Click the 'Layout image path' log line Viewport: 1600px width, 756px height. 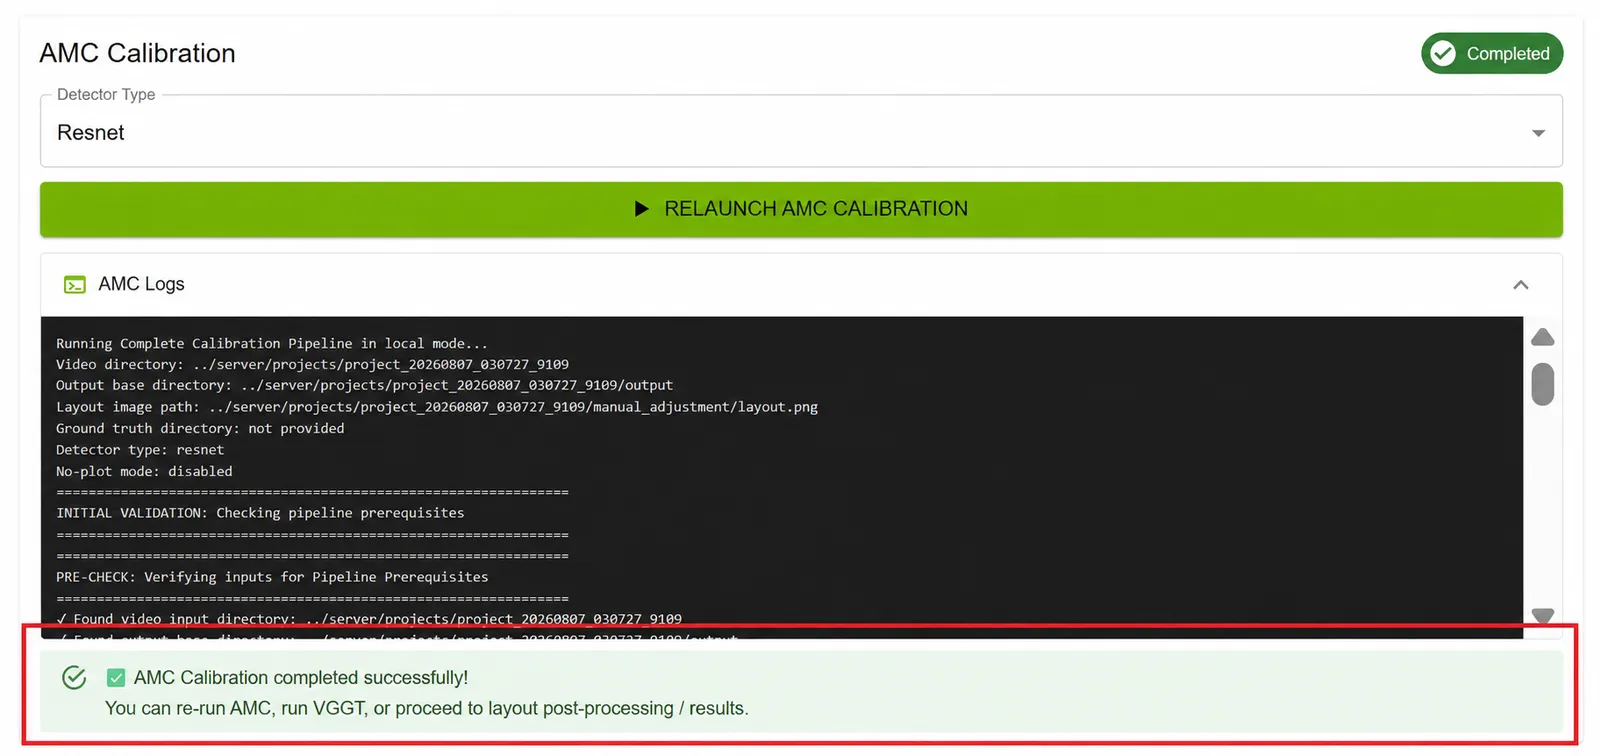coord(437,407)
